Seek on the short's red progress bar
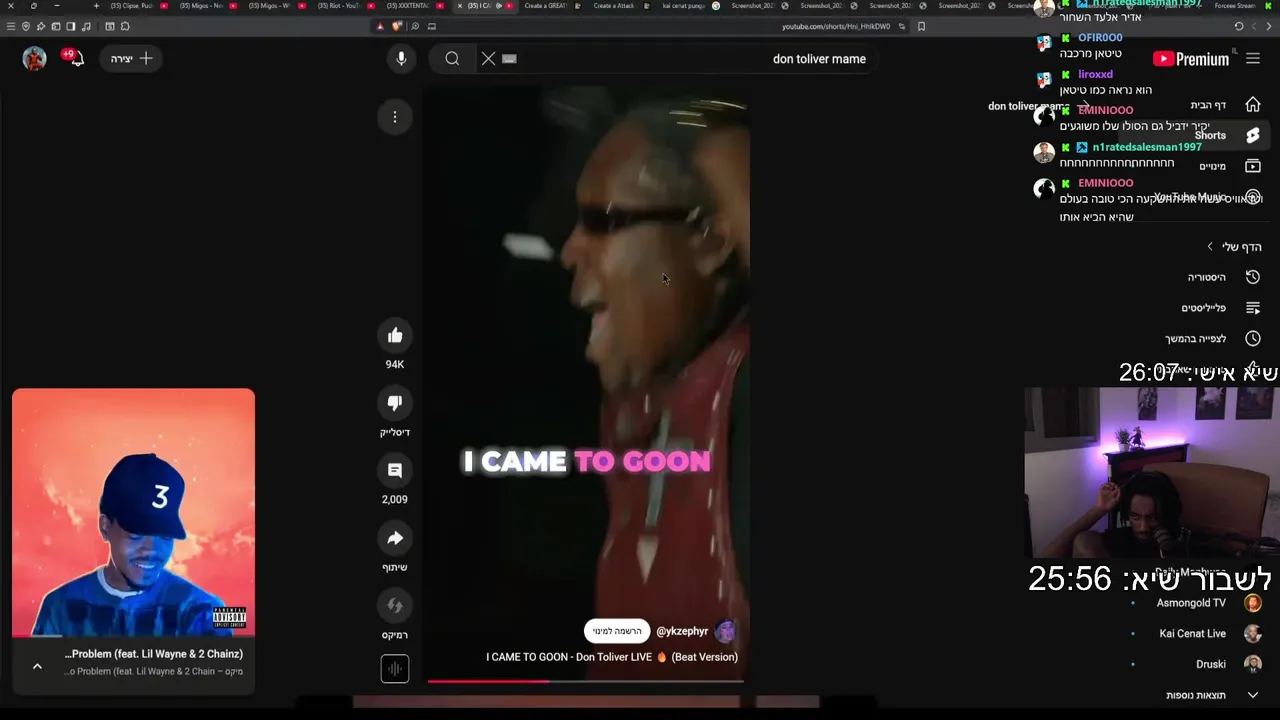Viewport: 1280px width, 720px height. pos(586,681)
